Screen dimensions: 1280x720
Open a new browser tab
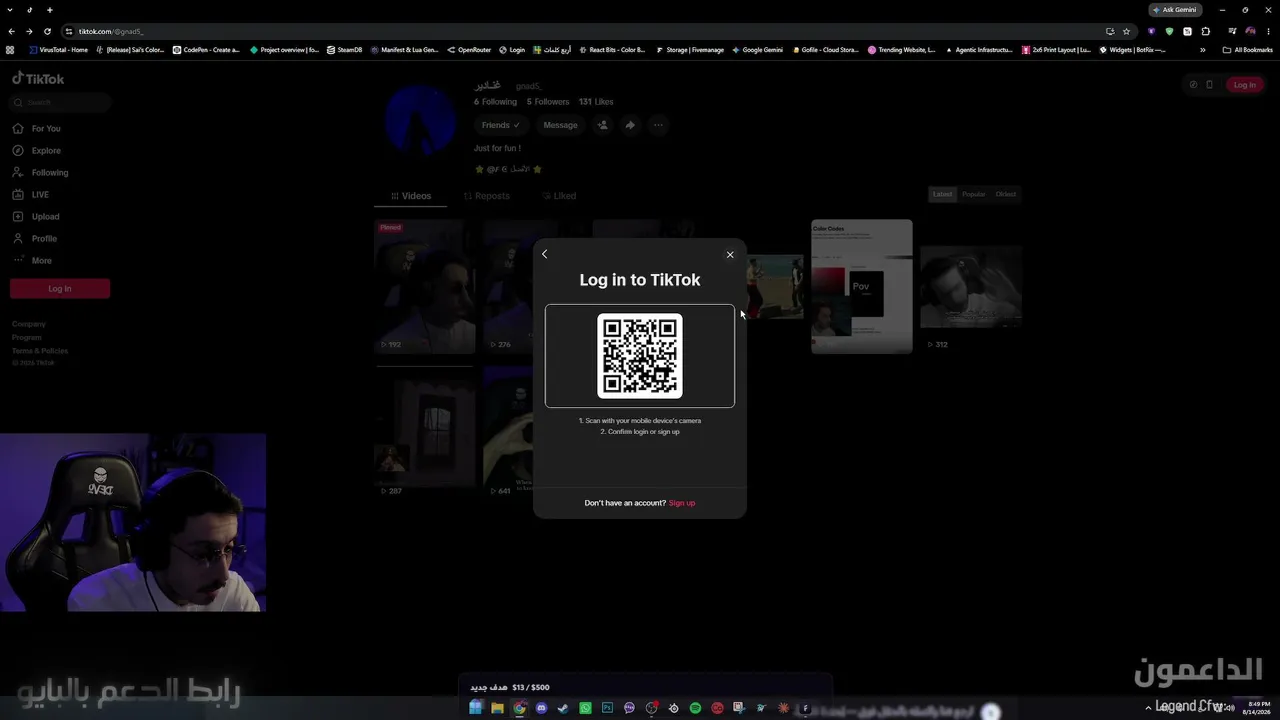pos(49,10)
